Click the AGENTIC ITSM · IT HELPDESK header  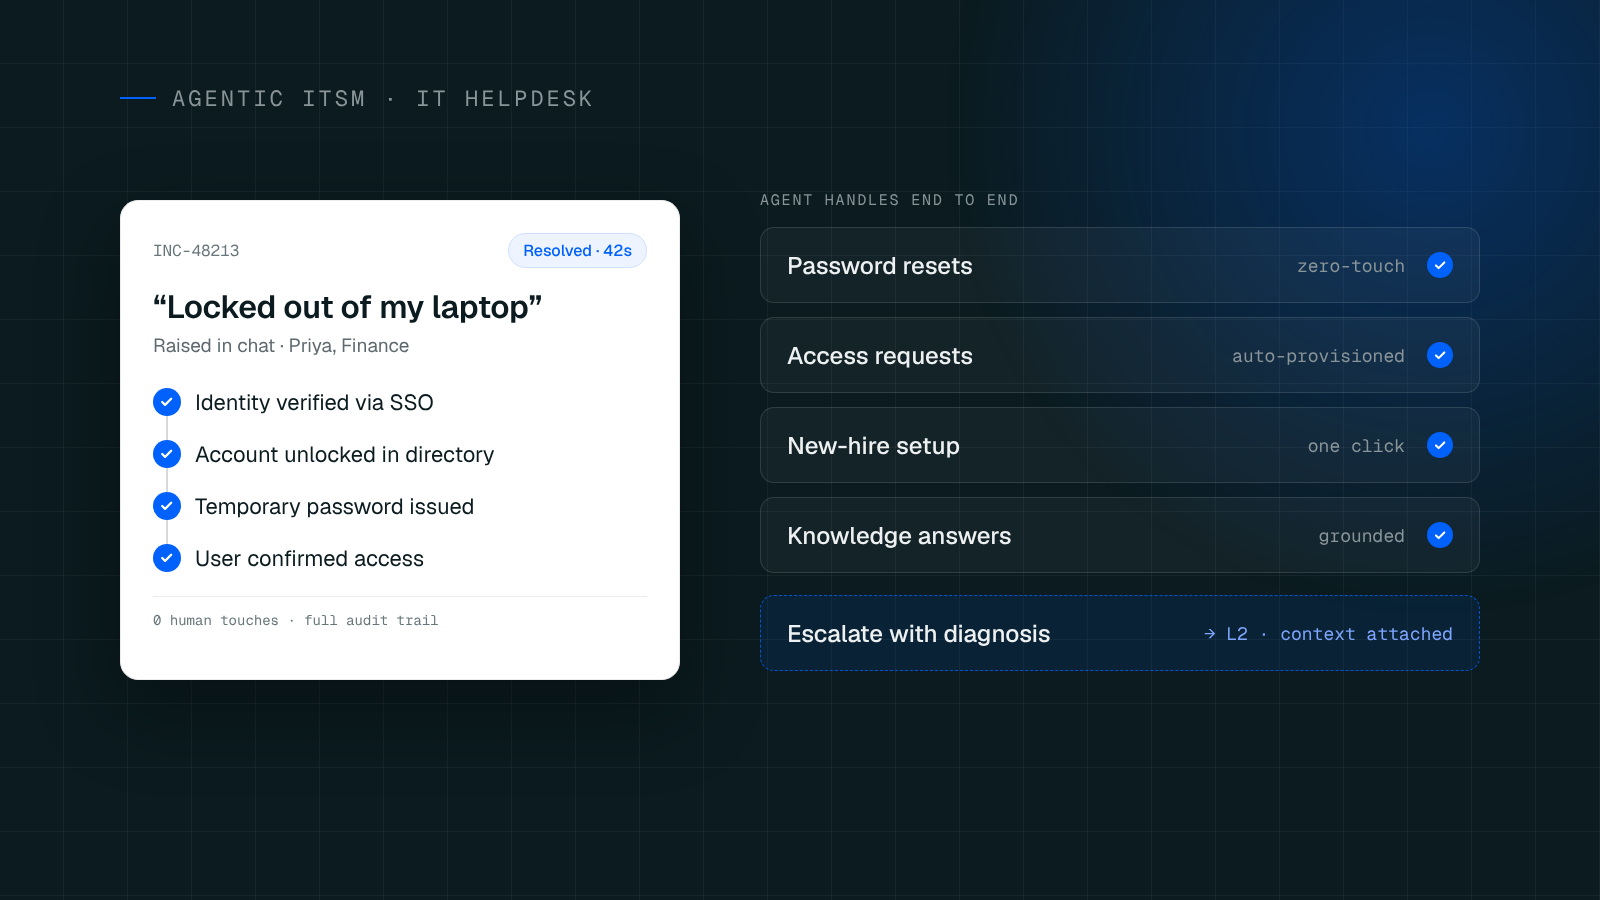click(382, 99)
